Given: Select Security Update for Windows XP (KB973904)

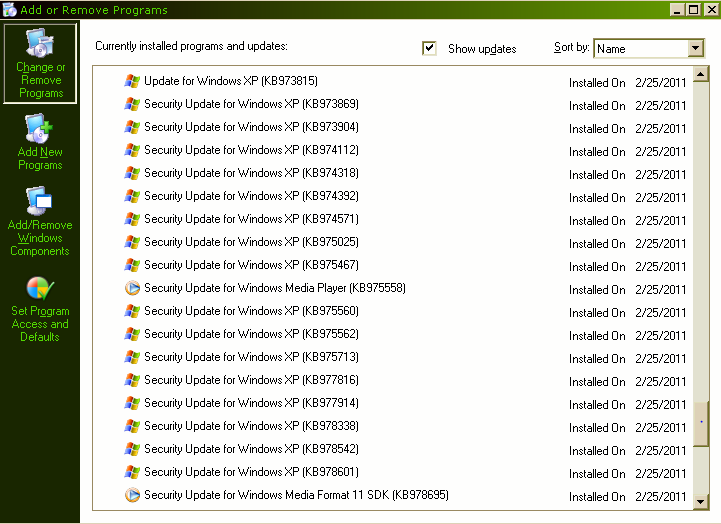Looking at the screenshot, I should 251,127.
